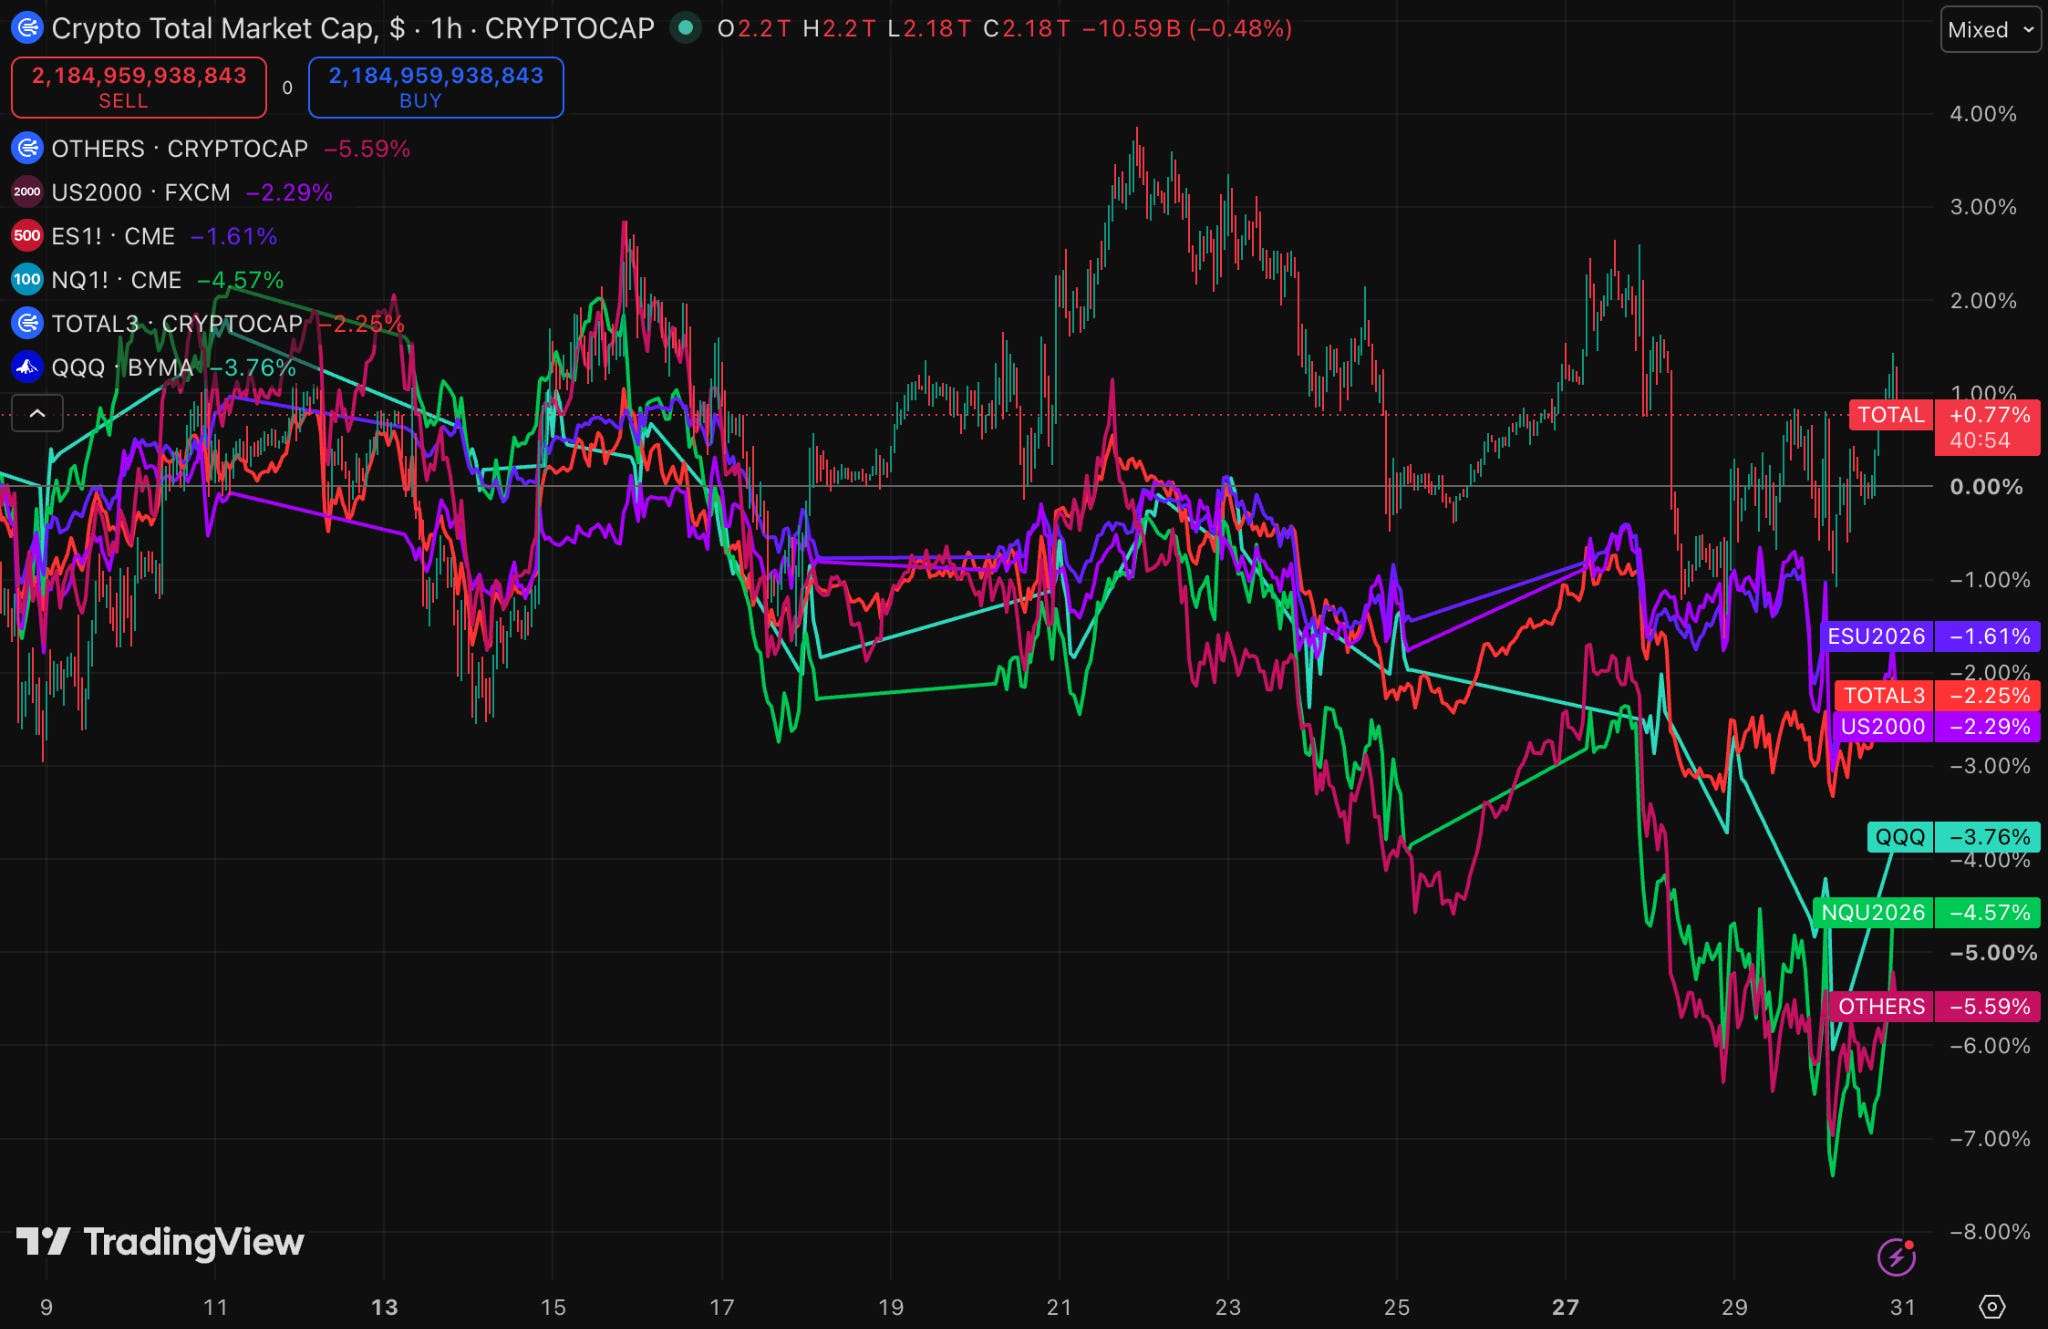Image resolution: width=2048 pixels, height=1329 pixels.
Task: Click the close value C2.18T in the header
Action: tap(1026, 29)
